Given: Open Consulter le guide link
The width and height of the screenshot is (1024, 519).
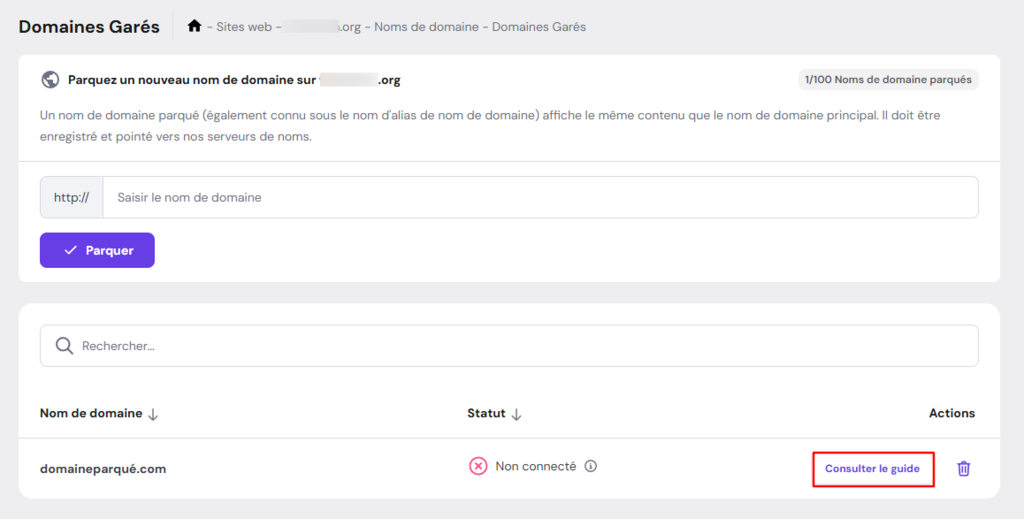Looking at the screenshot, I should [872, 469].
